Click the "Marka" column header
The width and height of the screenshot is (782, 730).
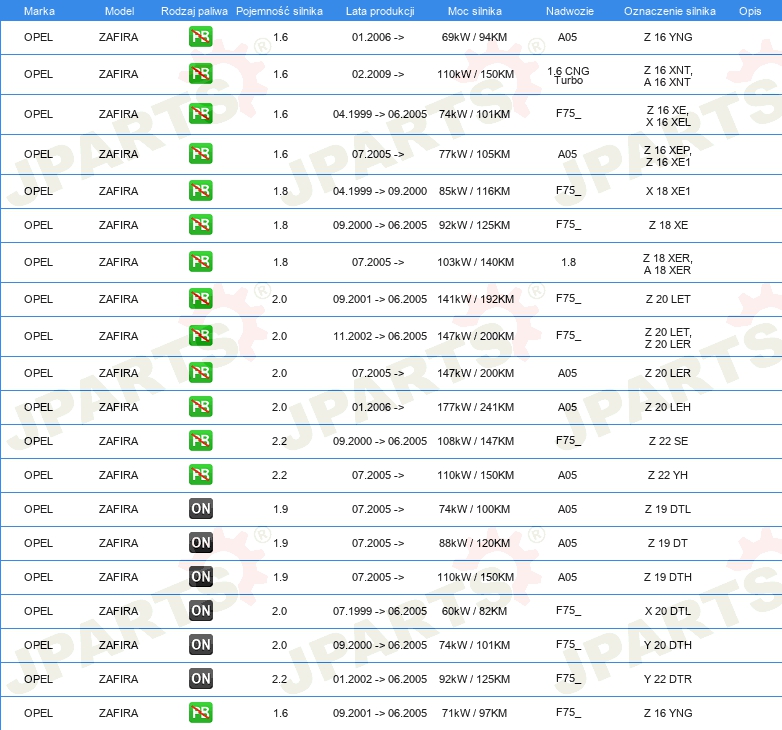point(39,11)
